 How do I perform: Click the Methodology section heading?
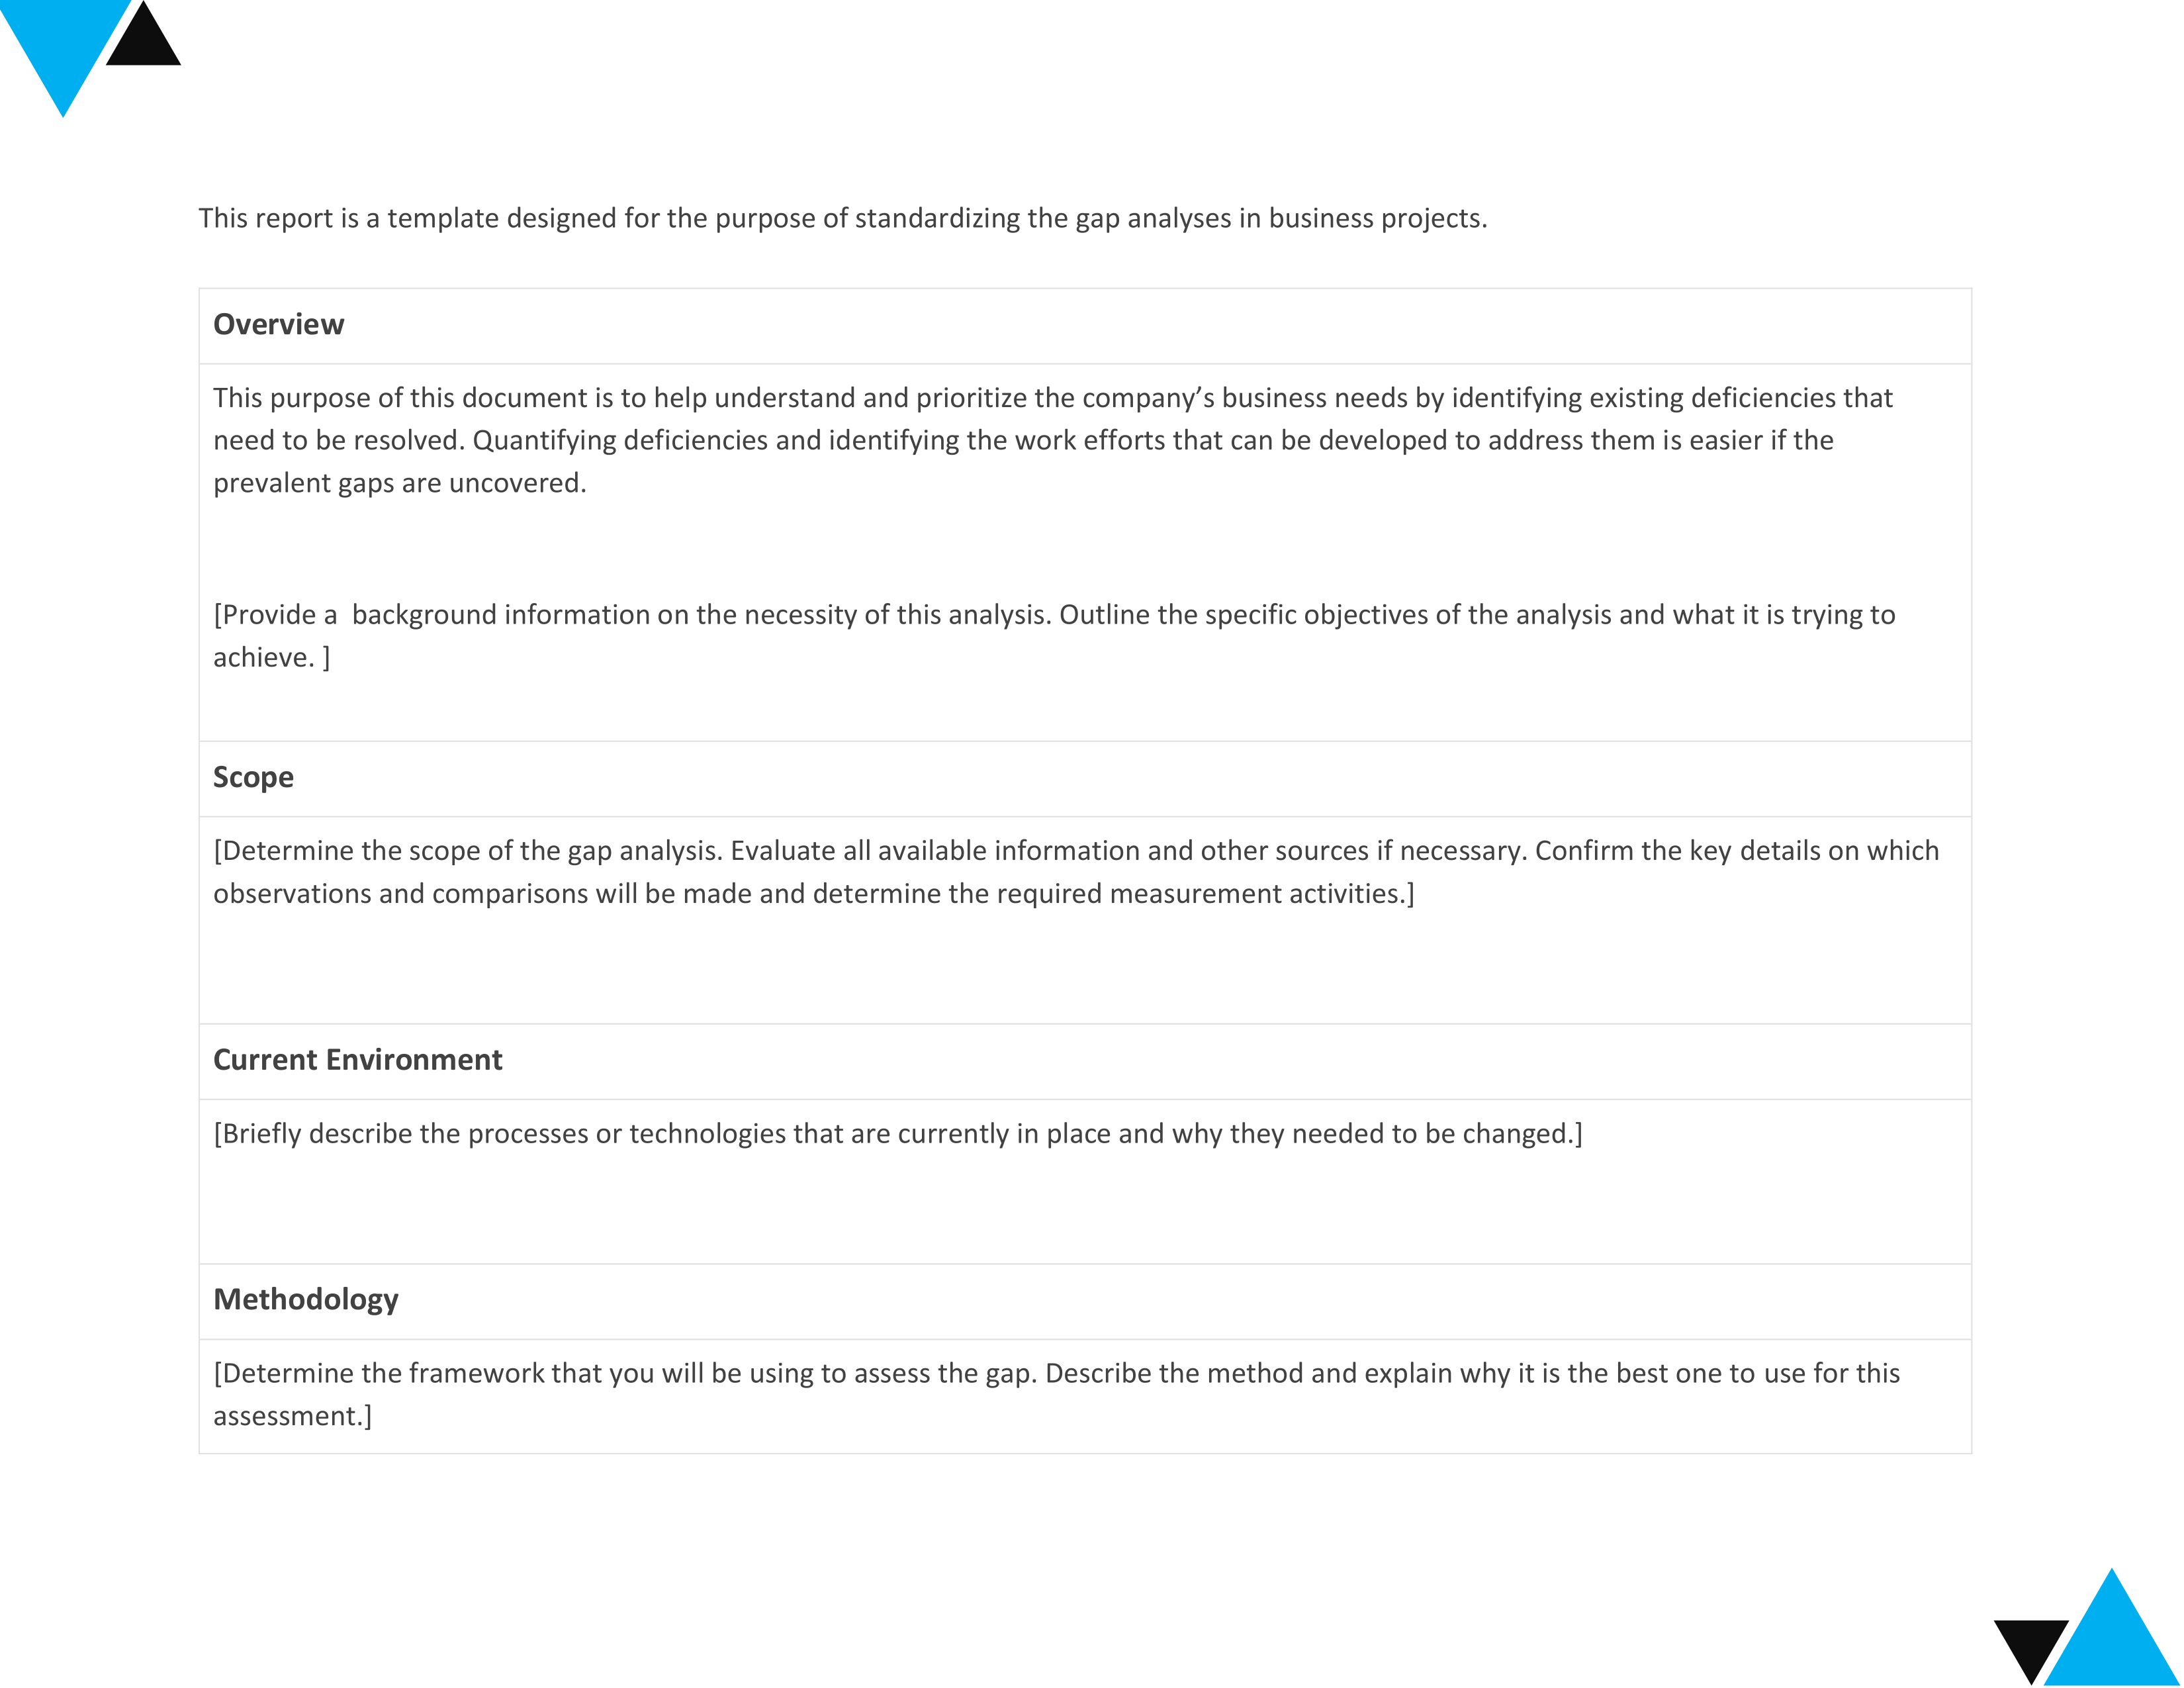pos(305,1300)
